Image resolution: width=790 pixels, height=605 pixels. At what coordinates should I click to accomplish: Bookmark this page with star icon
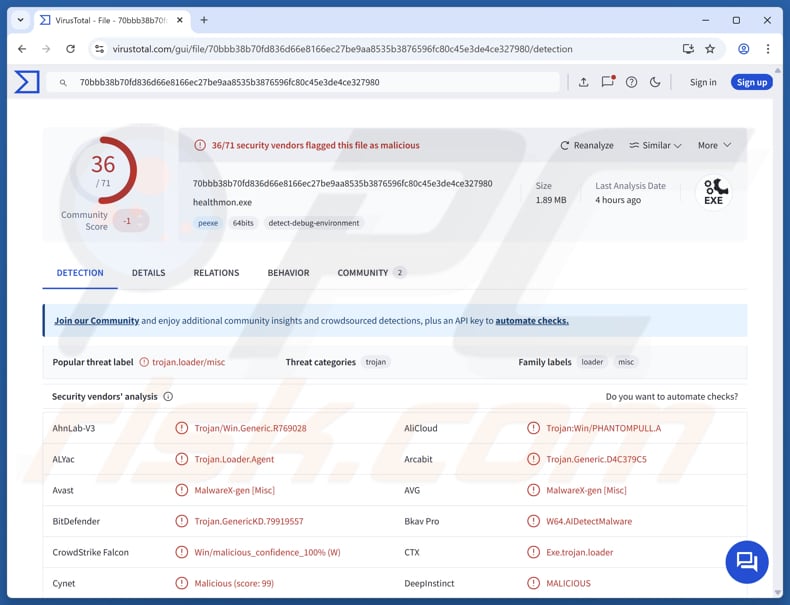click(x=710, y=49)
